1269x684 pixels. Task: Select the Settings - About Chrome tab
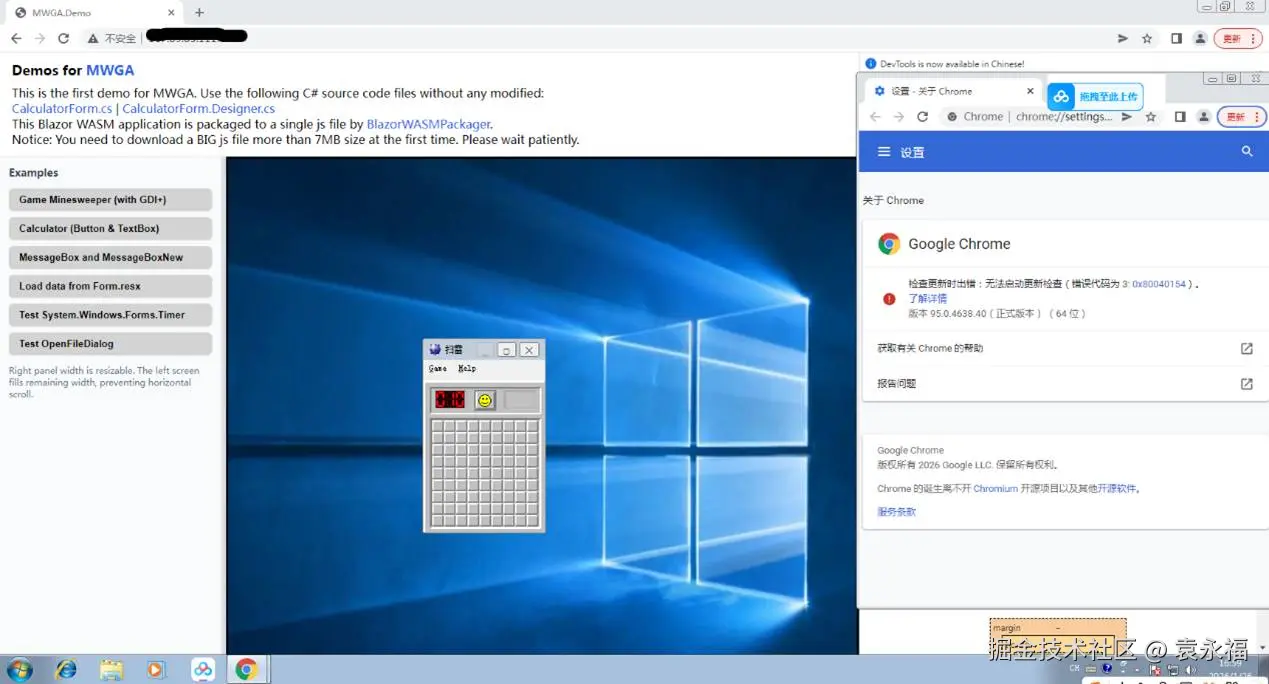955,91
